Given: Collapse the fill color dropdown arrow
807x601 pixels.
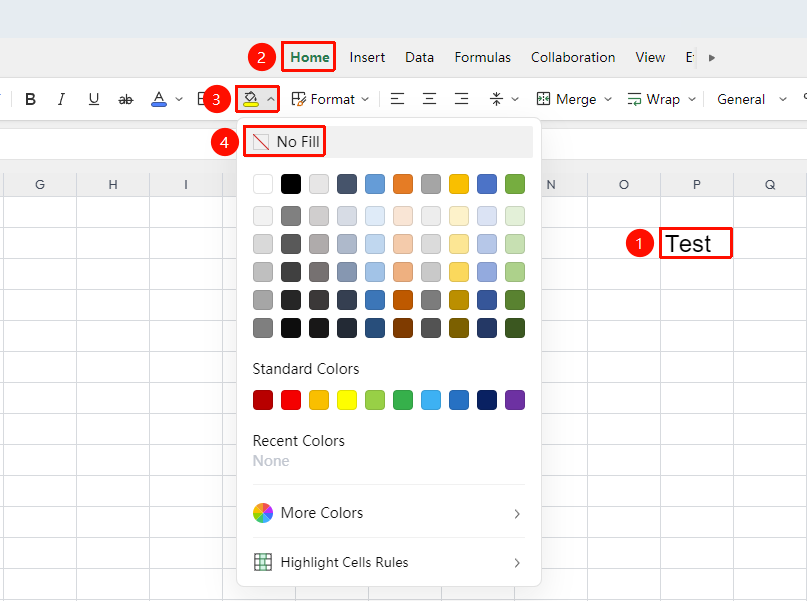Looking at the screenshot, I should pyautogui.click(x=271, y=99).
